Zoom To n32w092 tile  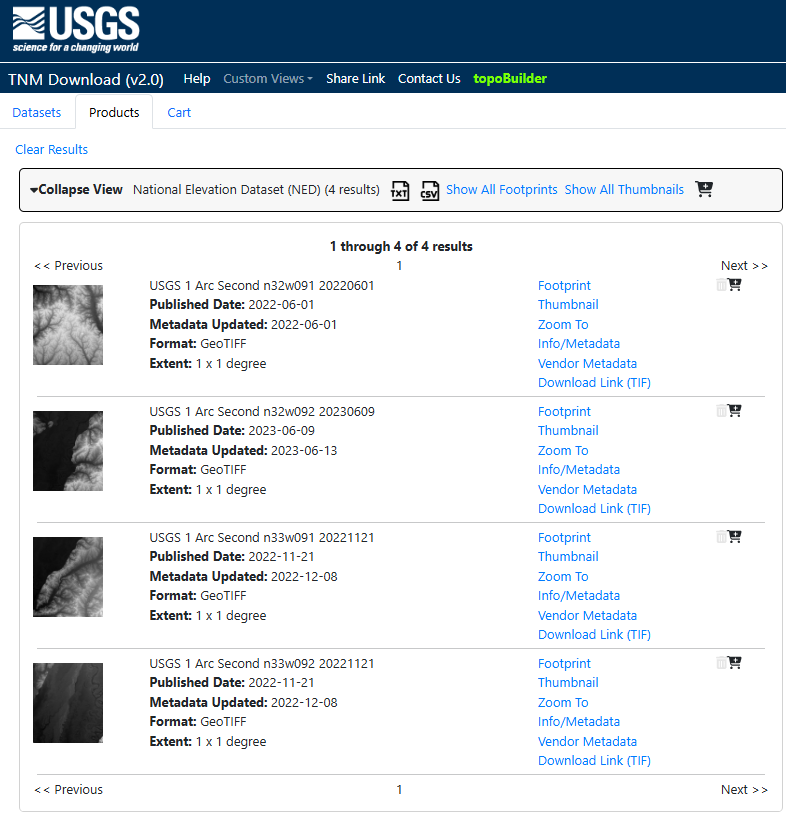click(563, 450)
